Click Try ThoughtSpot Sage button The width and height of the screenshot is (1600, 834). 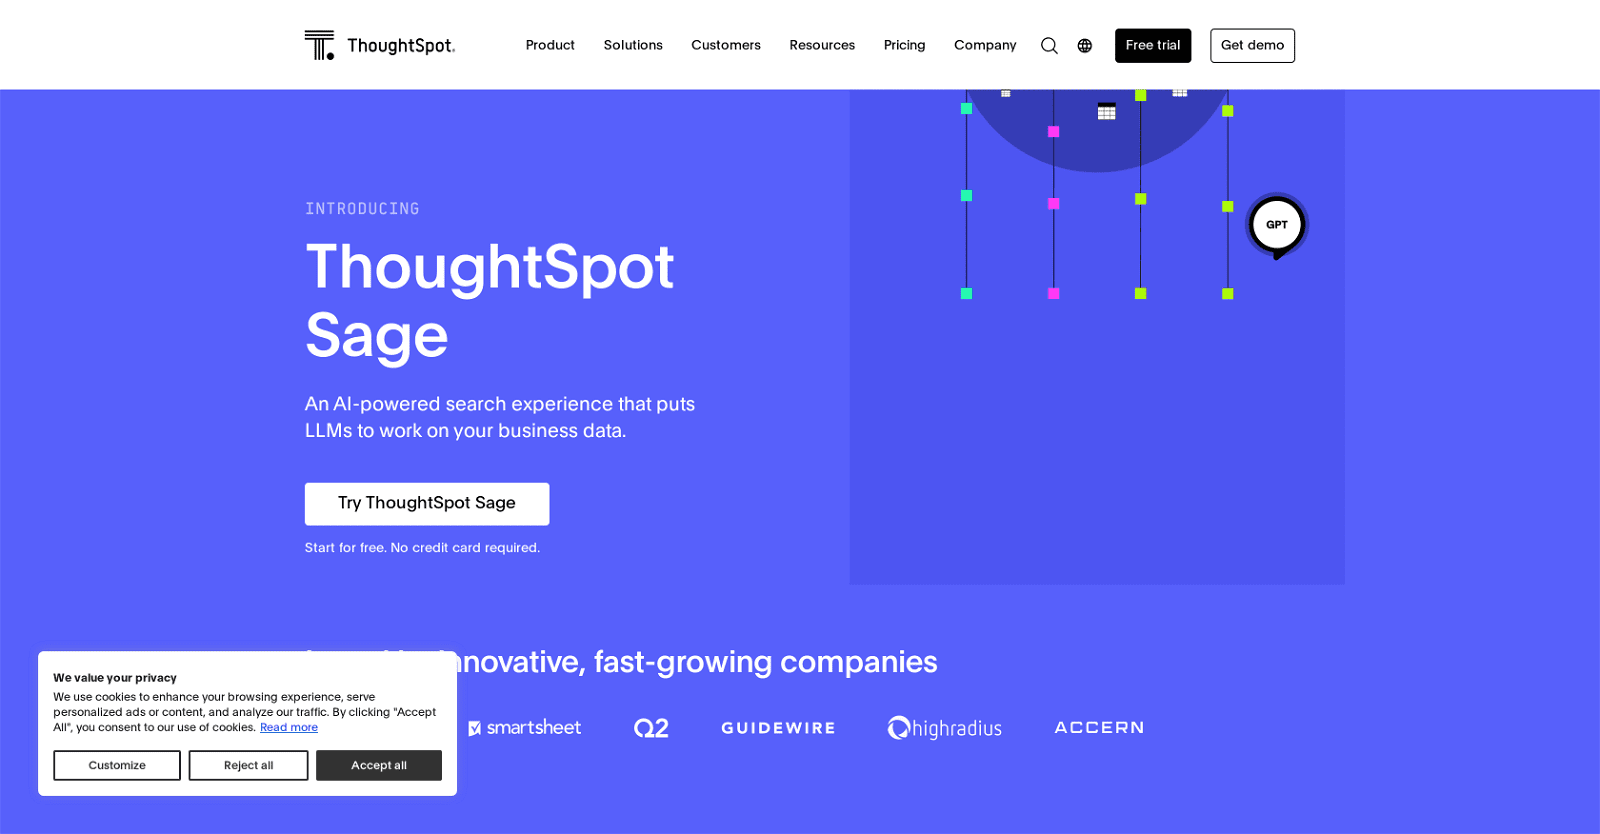coord(426,503)
